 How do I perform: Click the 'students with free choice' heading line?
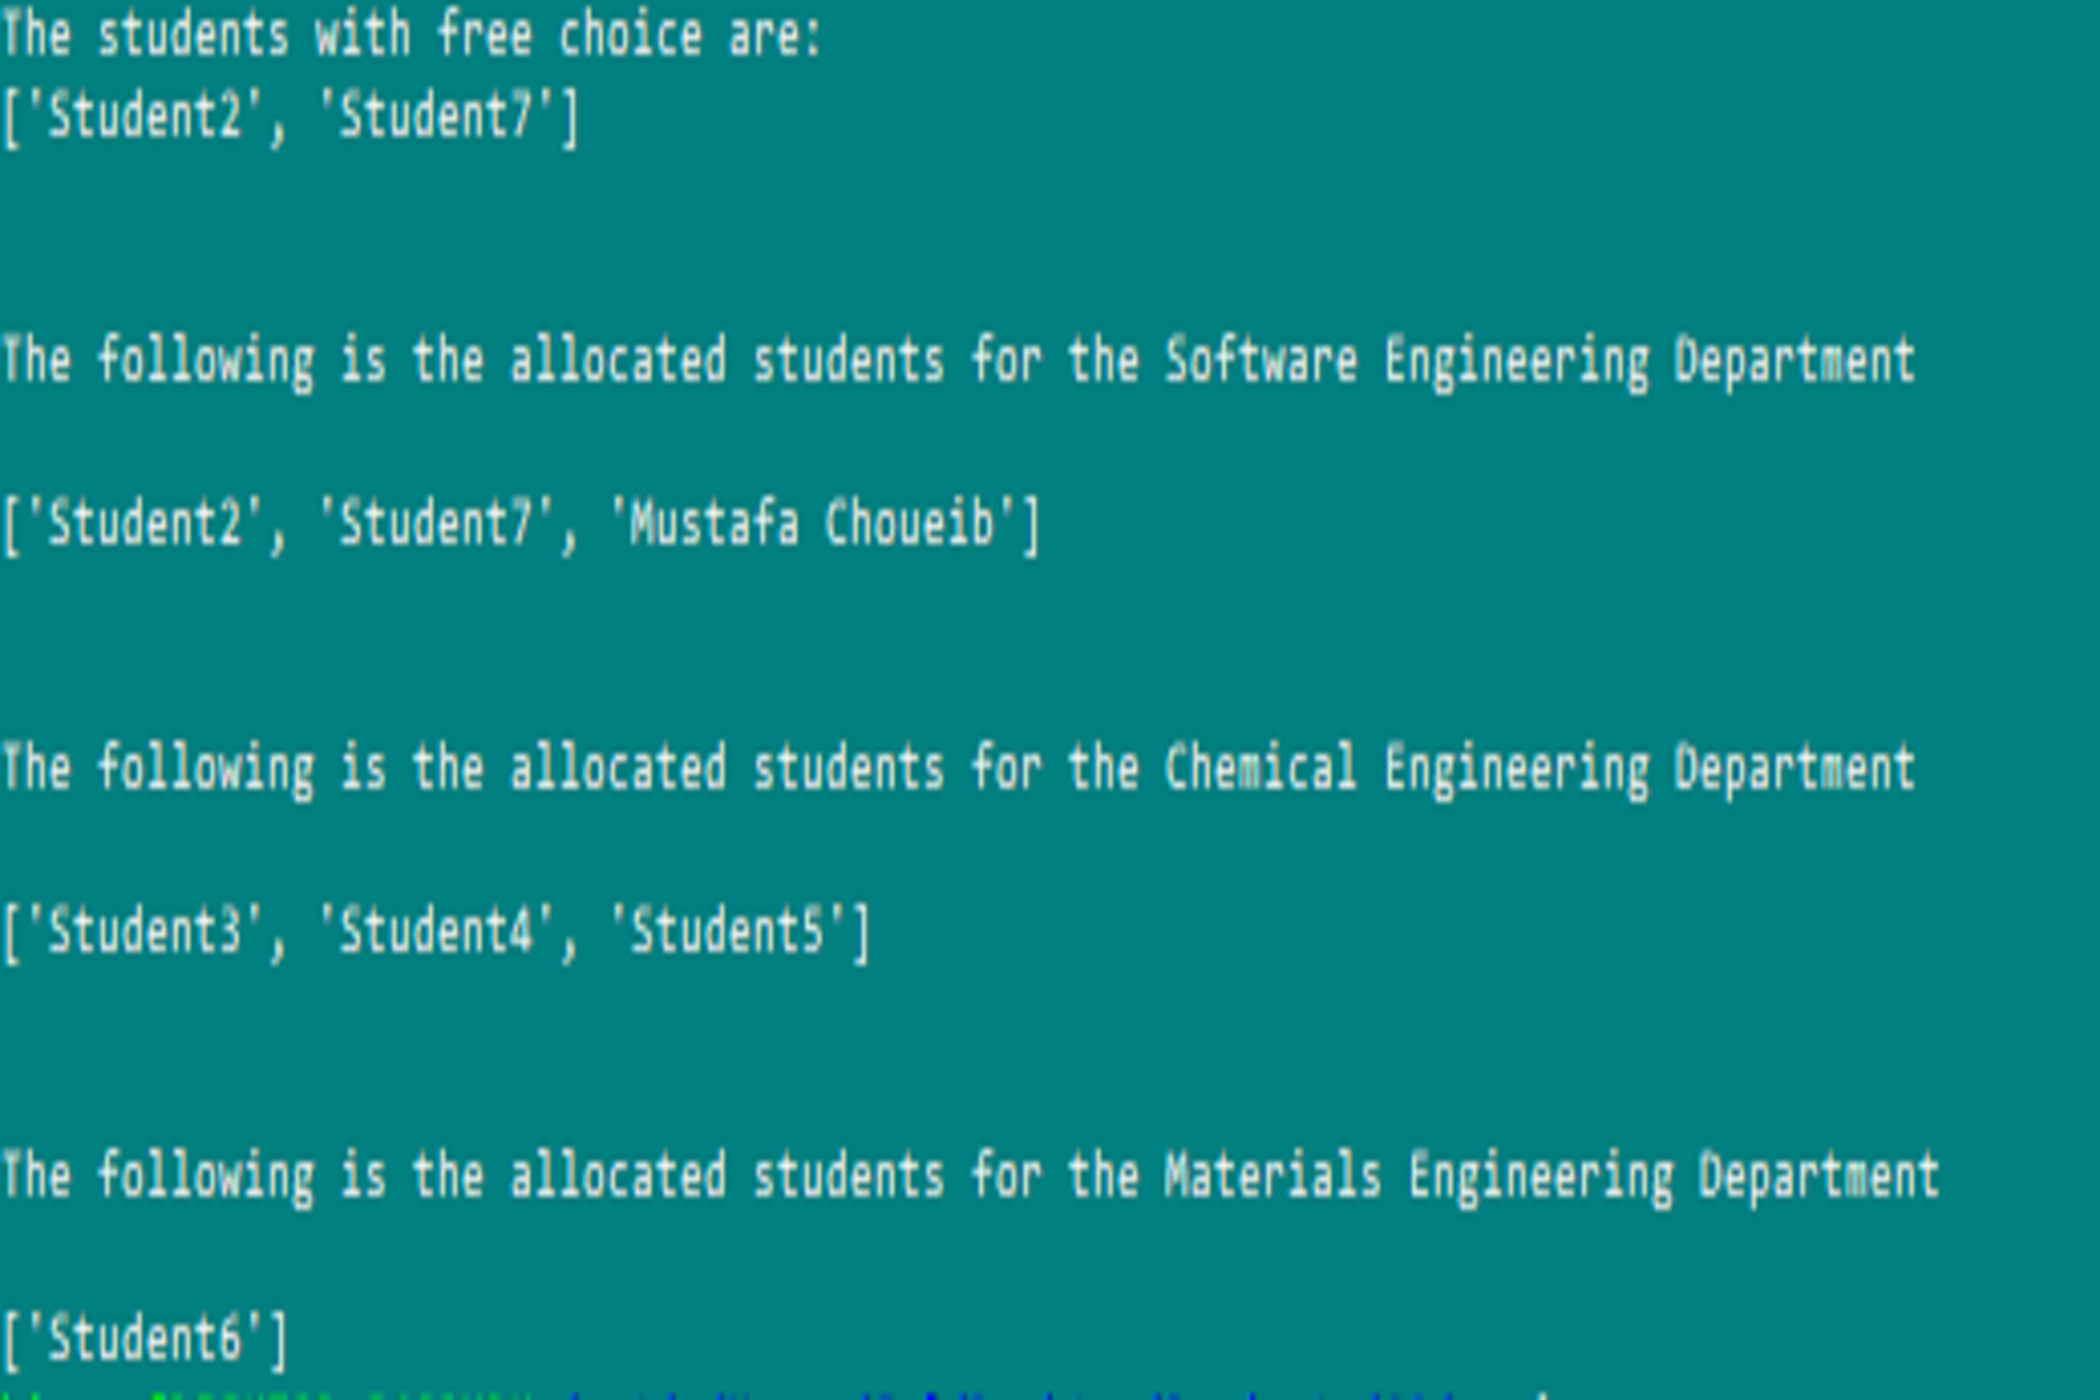click(411, 36)
